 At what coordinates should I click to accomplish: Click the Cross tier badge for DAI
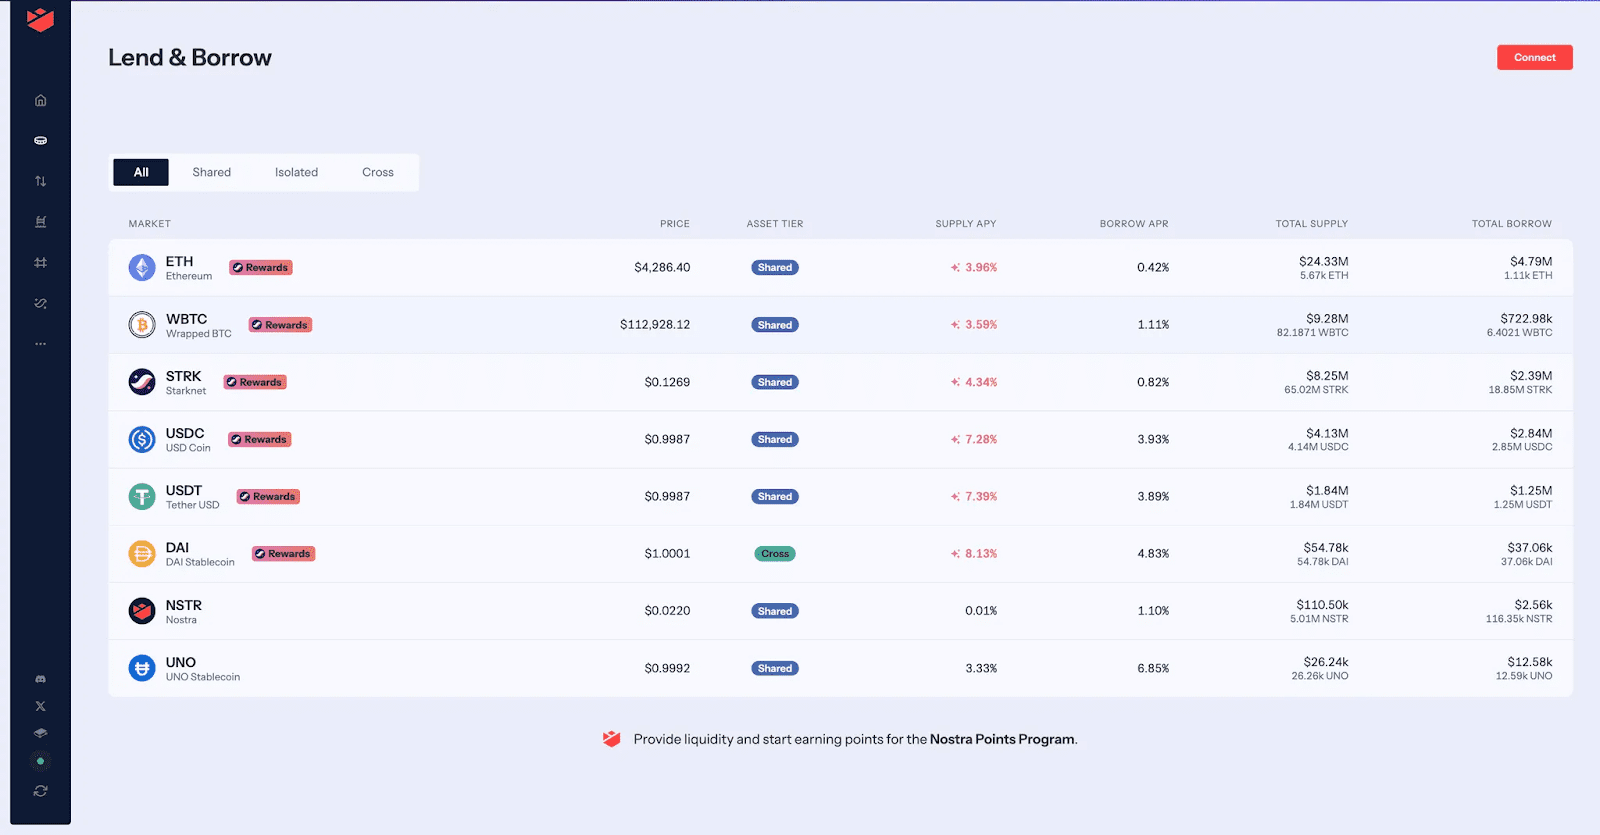[775, 553]
